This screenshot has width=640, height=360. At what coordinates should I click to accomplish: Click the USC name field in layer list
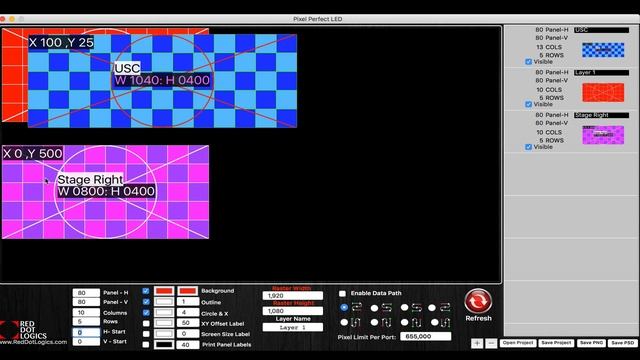click(602, 30)
